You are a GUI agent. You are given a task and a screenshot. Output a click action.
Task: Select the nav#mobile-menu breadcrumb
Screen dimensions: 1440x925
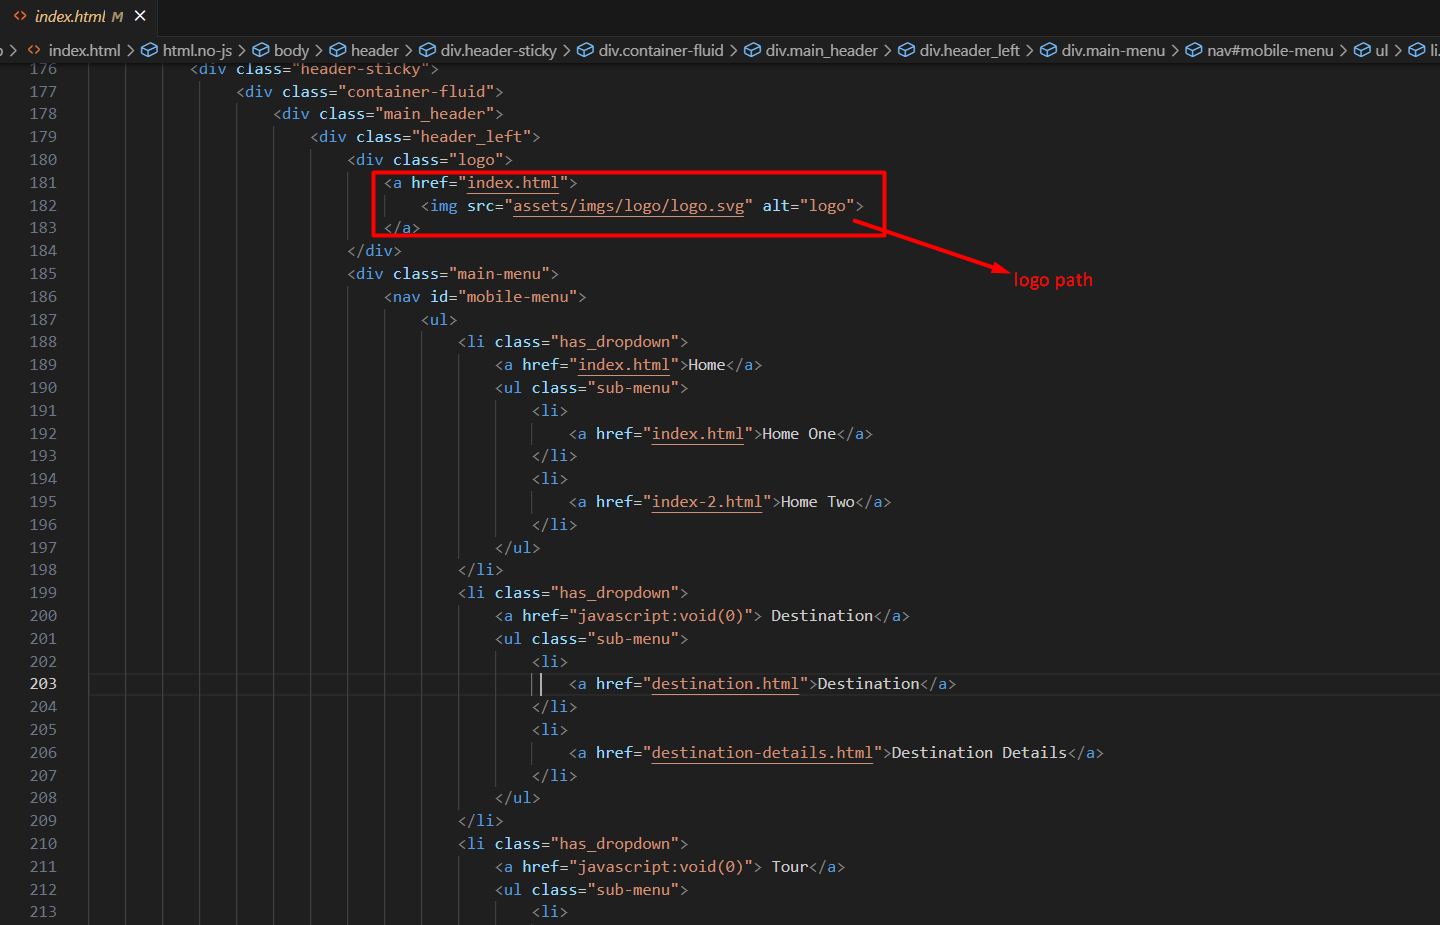(x=1270, y=50)
